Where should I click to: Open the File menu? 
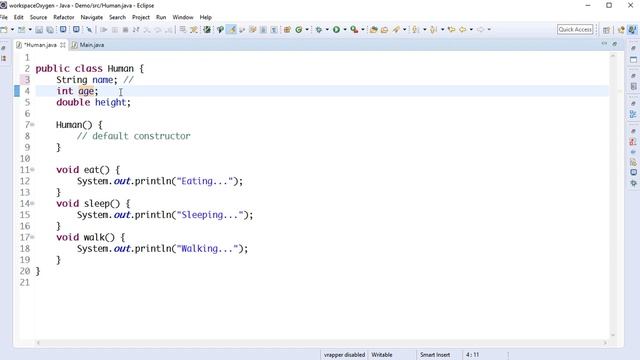(4, 17)
